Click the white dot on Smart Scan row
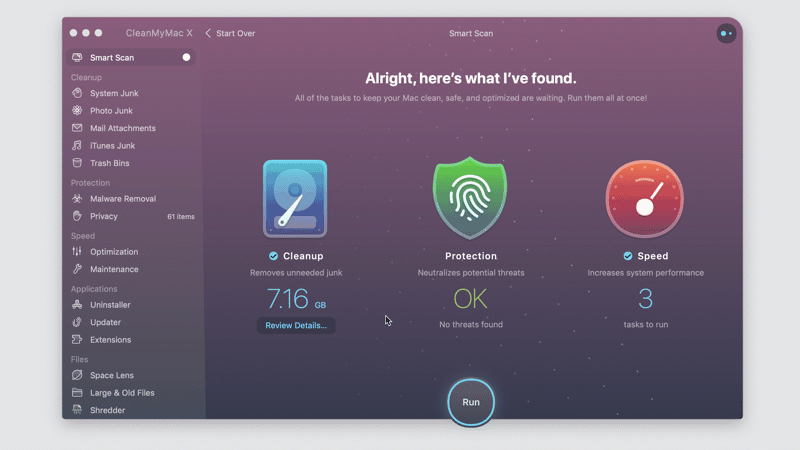 186,58
